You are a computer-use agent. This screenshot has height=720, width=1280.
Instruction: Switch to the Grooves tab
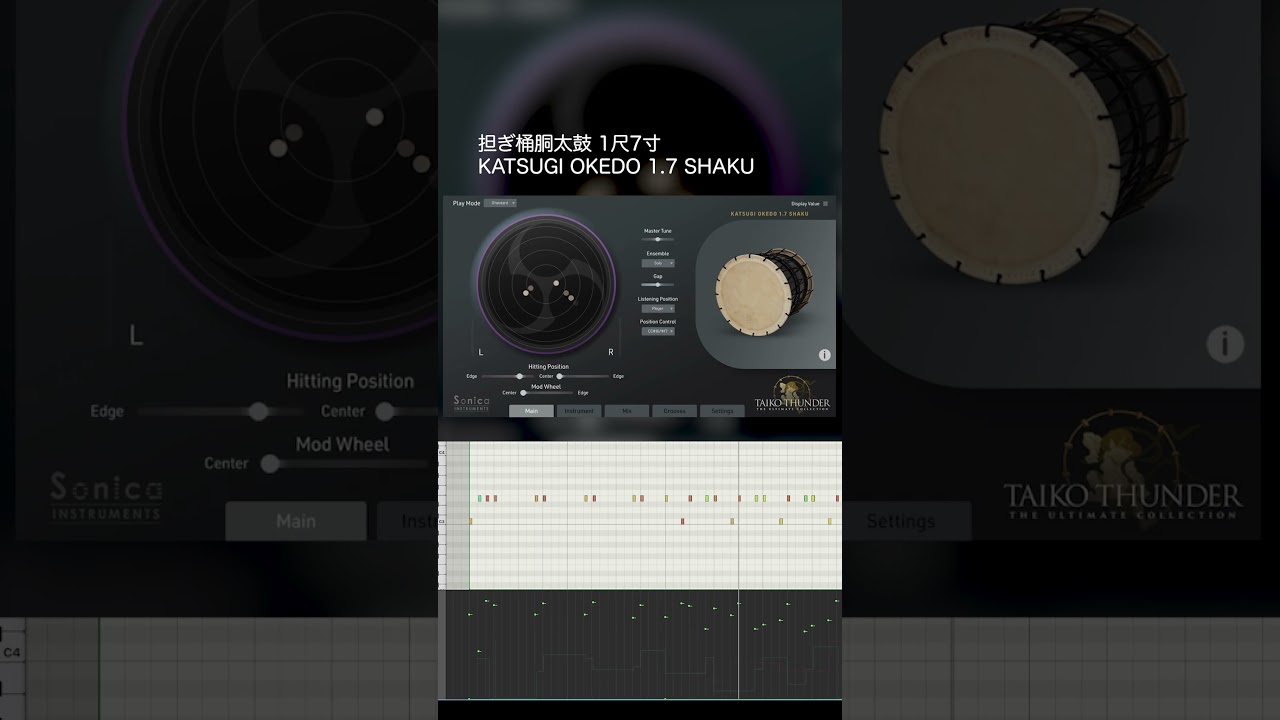click(x=675, y=411)
